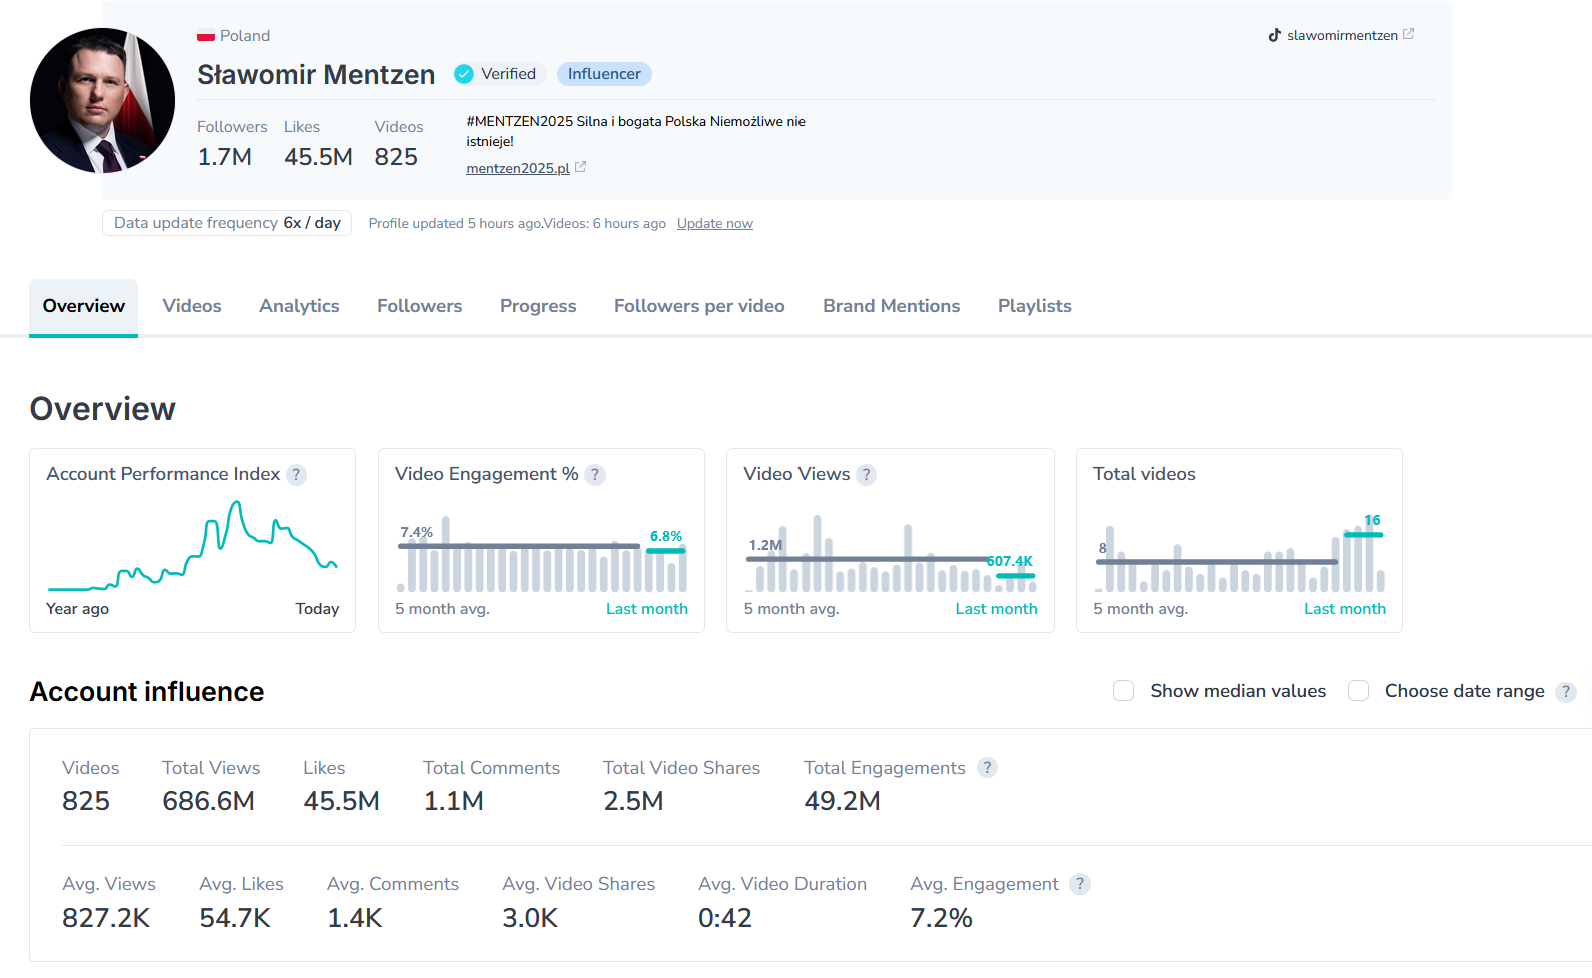Click help icon next to Video Engagement %
The width and height of the screenshot is (1592, 978).
(x=595, y=475)
